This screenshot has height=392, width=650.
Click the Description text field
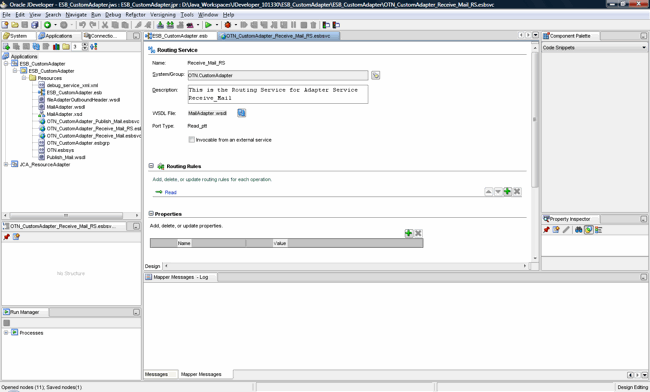click(x=278, y=94)
